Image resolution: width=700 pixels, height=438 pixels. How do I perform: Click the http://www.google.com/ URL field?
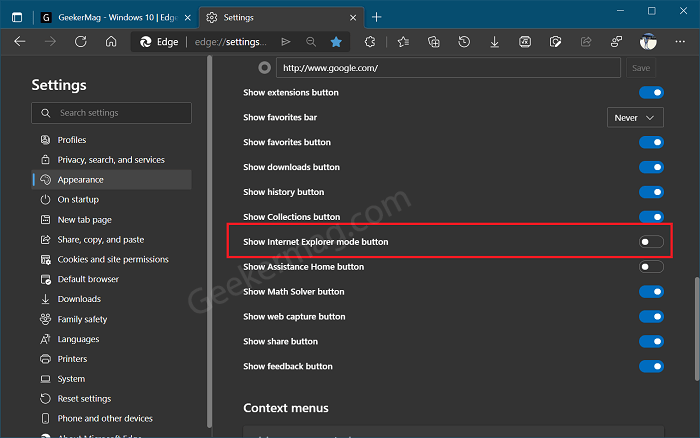pos(448,68)
